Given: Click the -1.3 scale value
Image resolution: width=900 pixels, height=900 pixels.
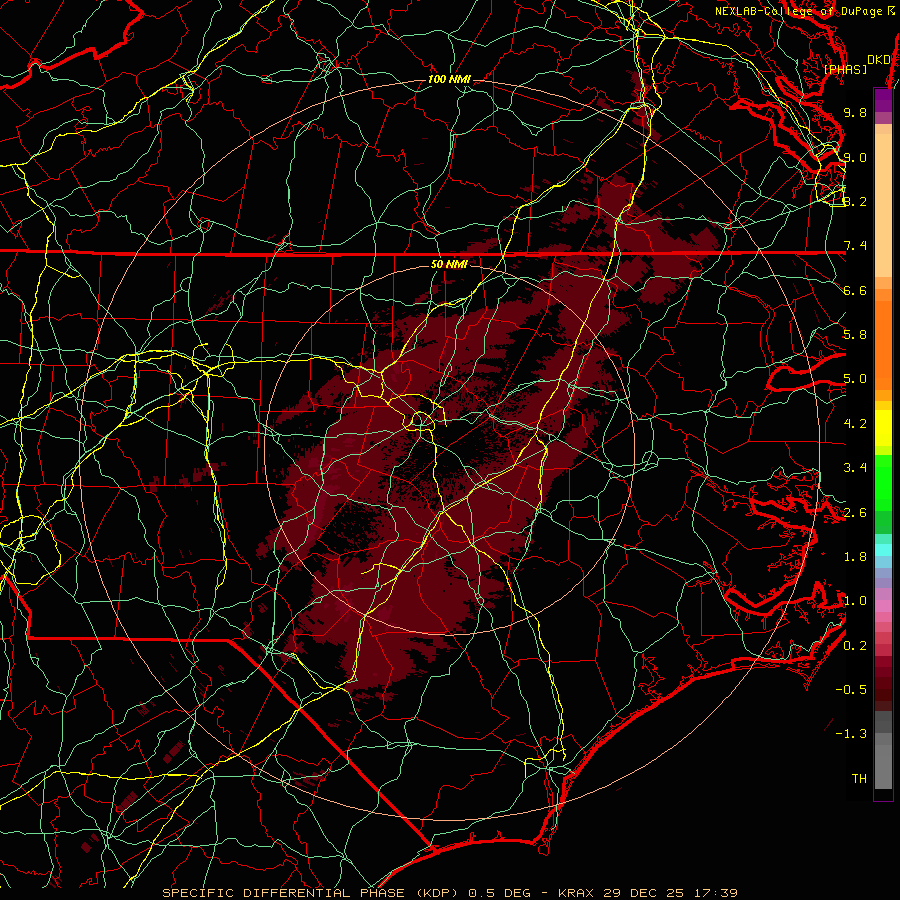Looking at the screenshot, I should (851, 734).
